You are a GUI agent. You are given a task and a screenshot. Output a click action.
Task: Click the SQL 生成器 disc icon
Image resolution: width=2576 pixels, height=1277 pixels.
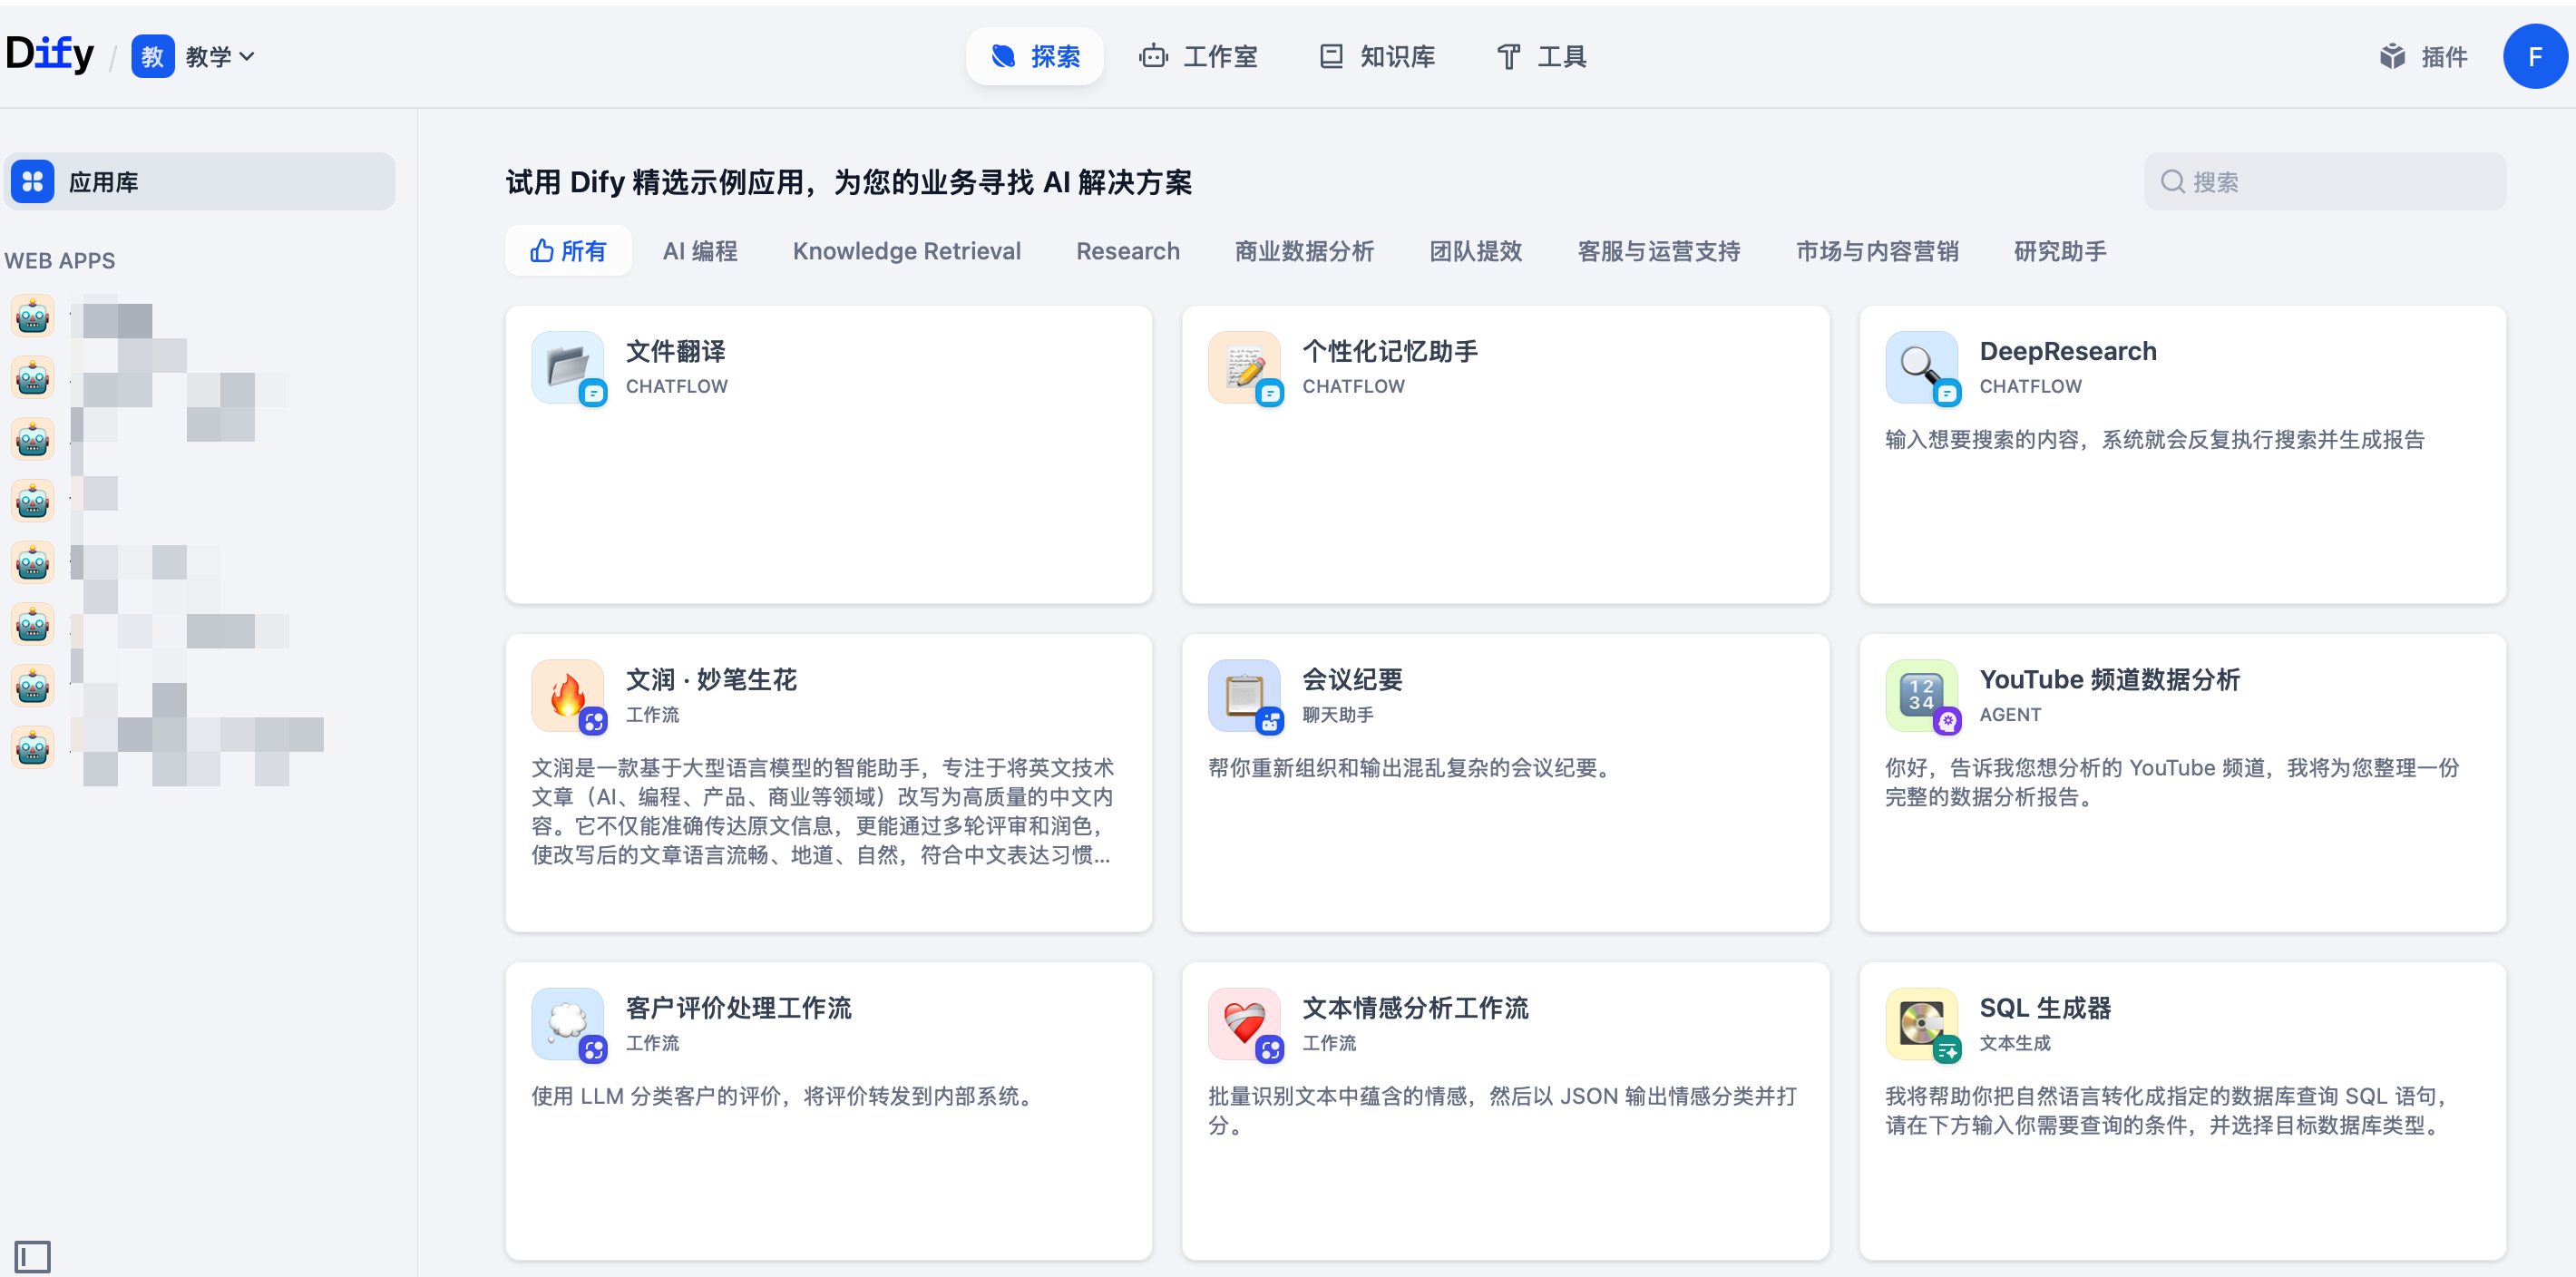[1920, 1023]
